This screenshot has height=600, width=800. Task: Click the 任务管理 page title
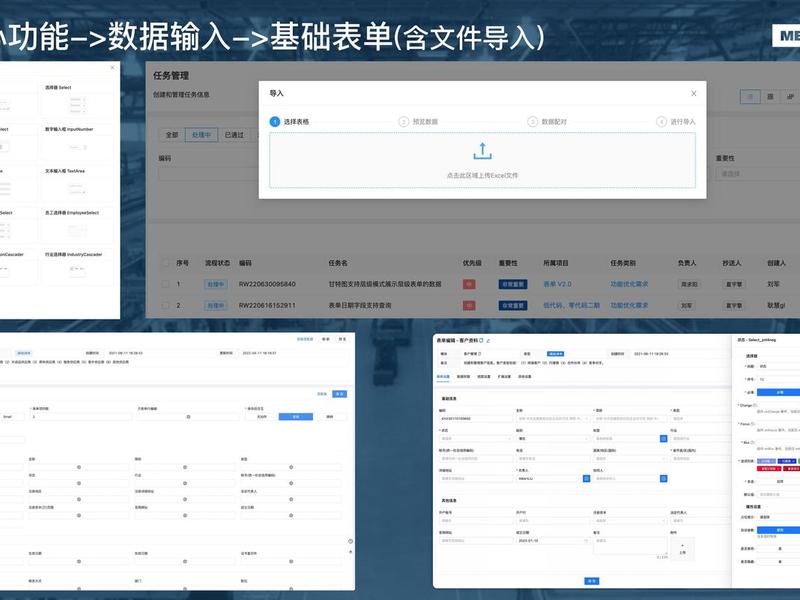point(171,76)
